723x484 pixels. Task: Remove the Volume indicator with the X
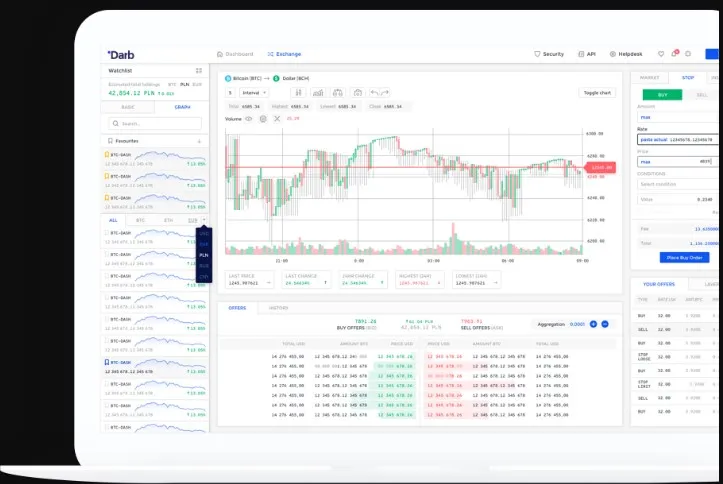[x=277, y=119]
